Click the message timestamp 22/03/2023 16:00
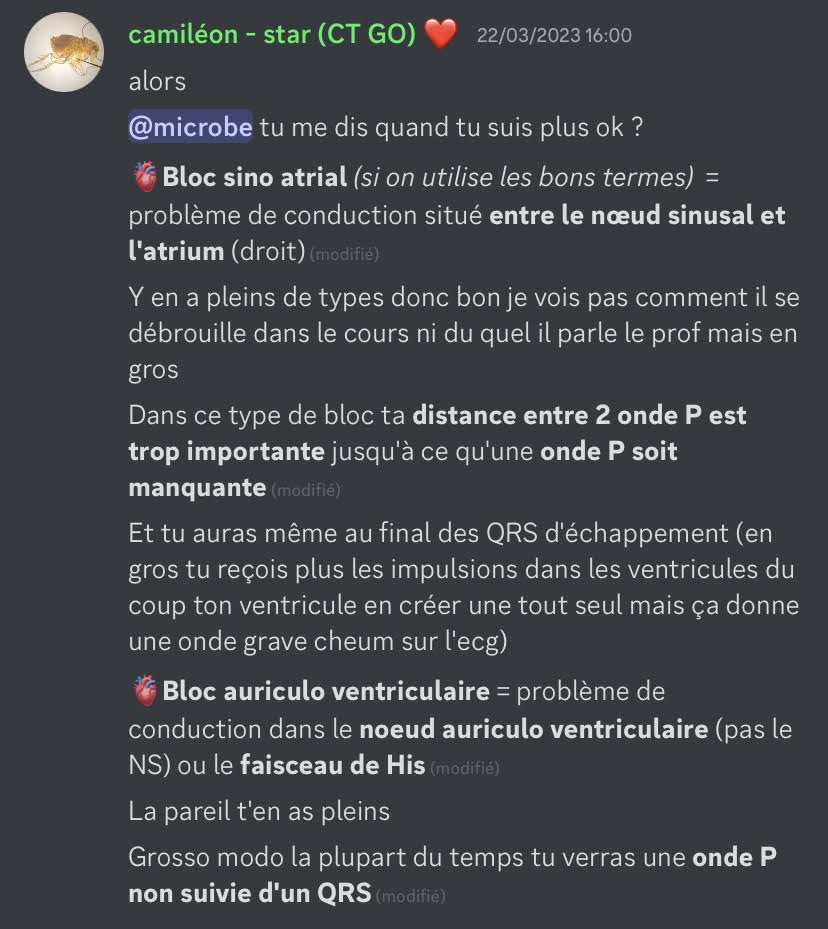The width and height of the screenshot is (828, 929). pos(554,36)
